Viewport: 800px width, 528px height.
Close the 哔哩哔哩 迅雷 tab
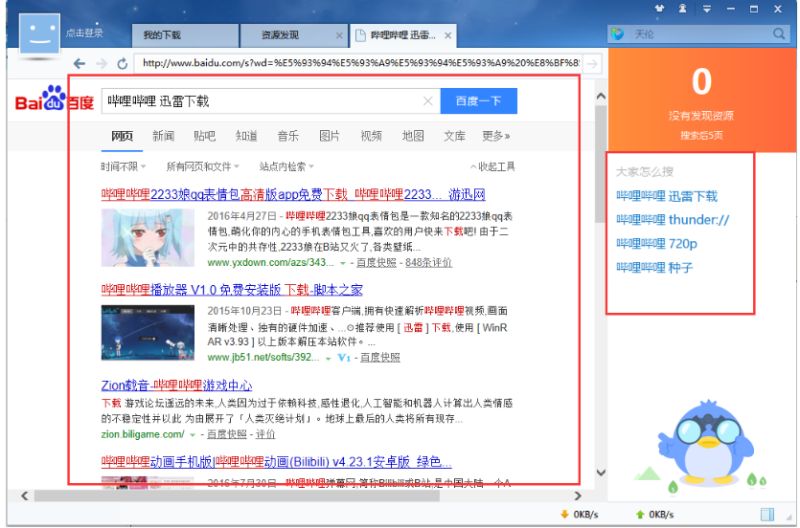pos(447,35)
